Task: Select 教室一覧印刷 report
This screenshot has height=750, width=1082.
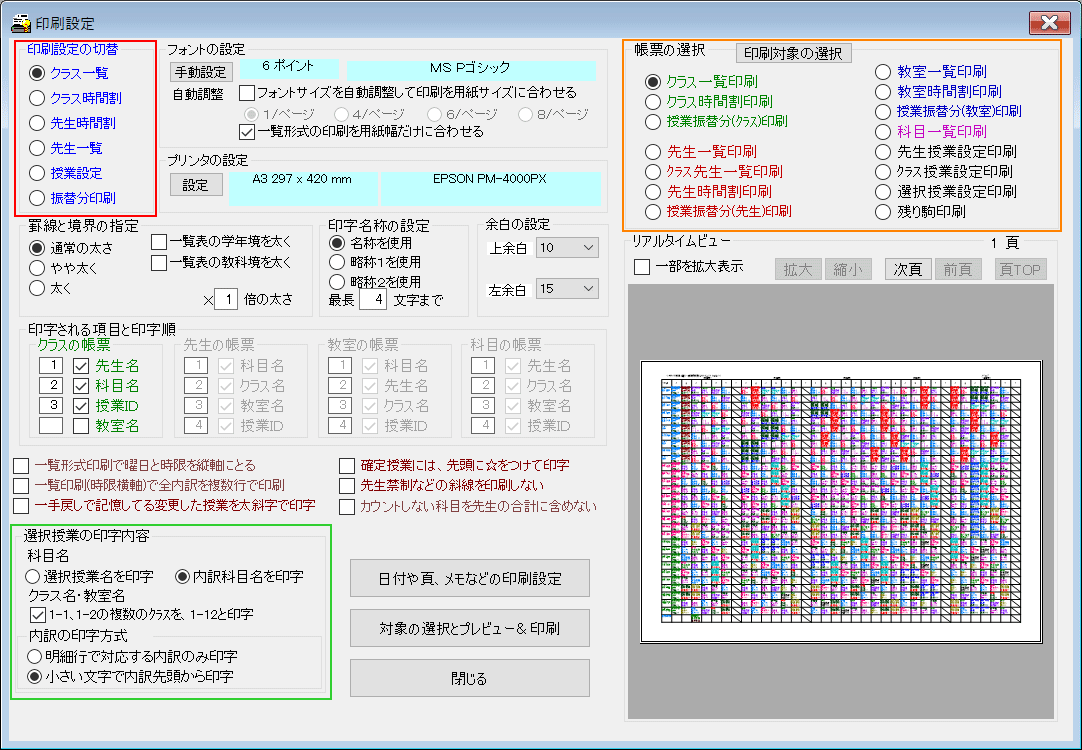Action: pyautogui.click(x=883, y=72)
